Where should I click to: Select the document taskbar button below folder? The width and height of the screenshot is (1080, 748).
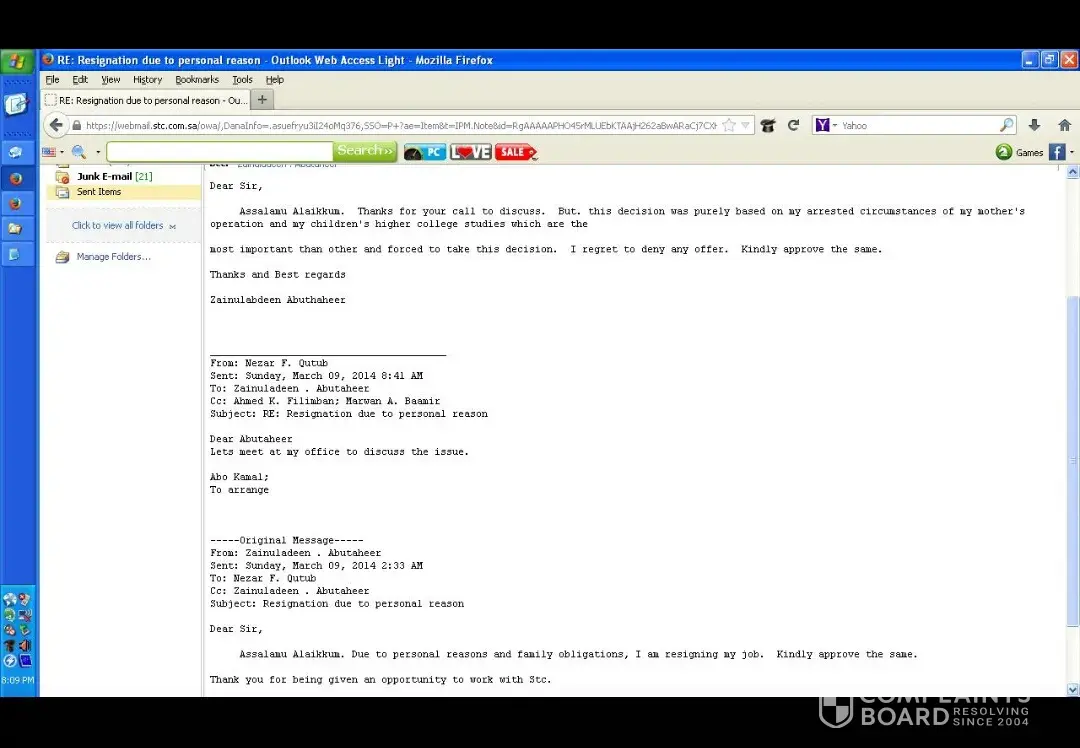pos(16,255)
